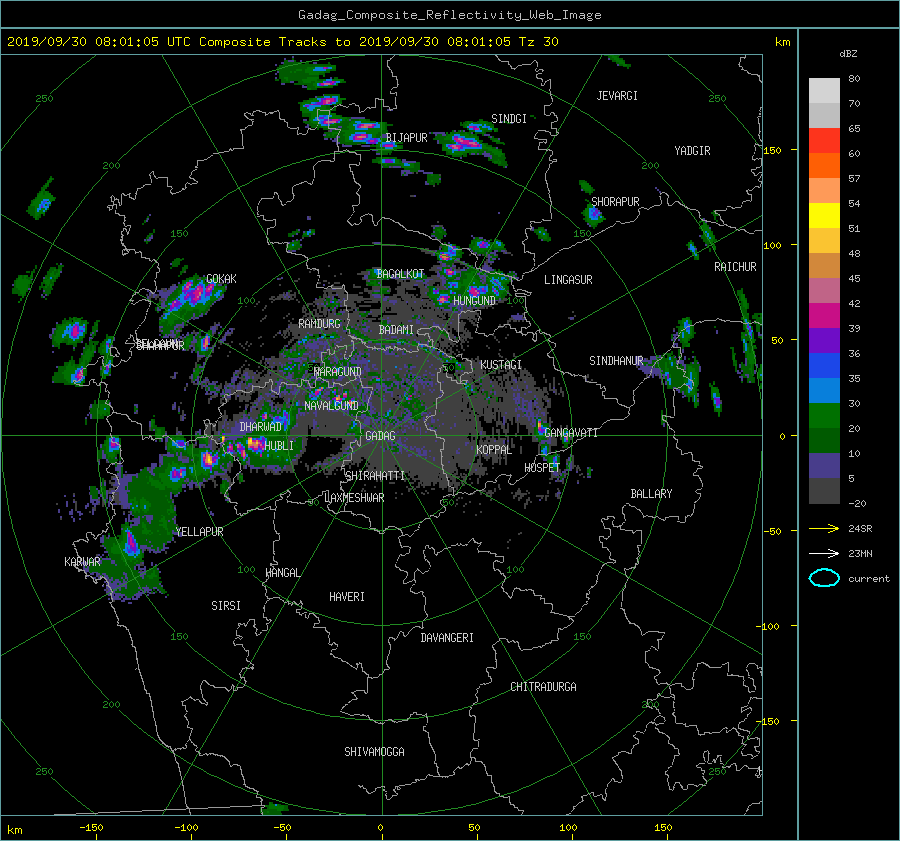
Task: Click the NAVALGUND city label
Action: 331,406
